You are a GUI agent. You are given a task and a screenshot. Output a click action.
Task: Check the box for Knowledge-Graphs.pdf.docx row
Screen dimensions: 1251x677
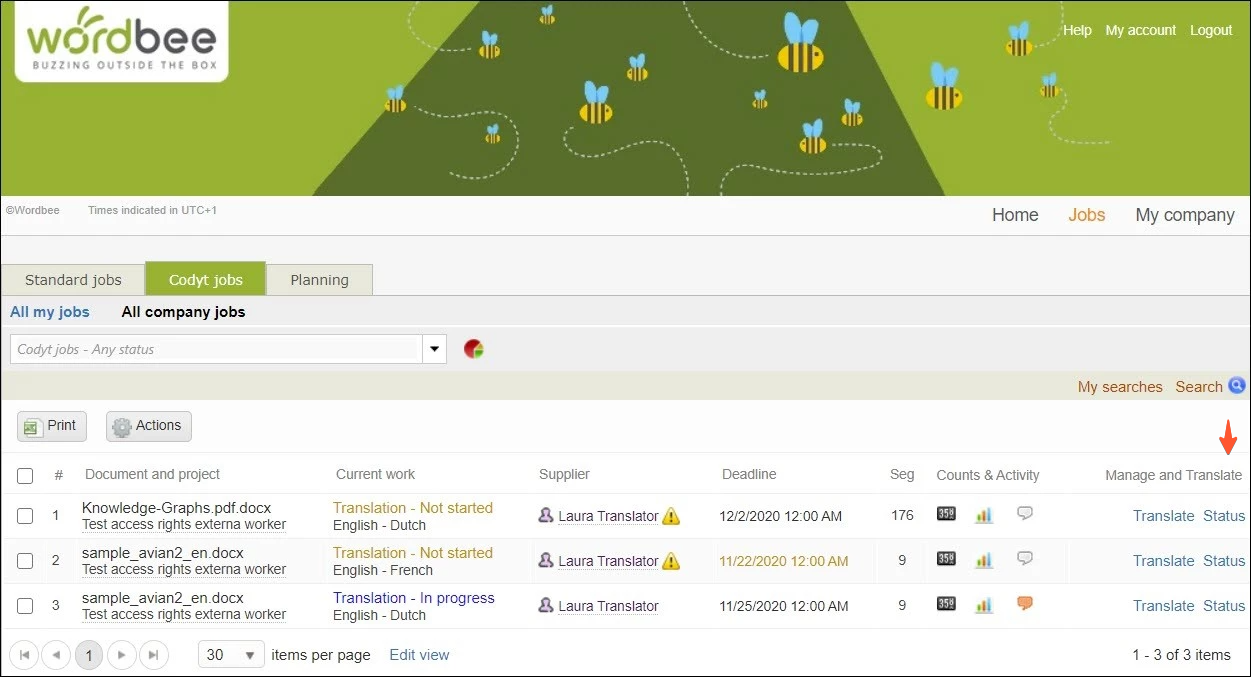25,516
